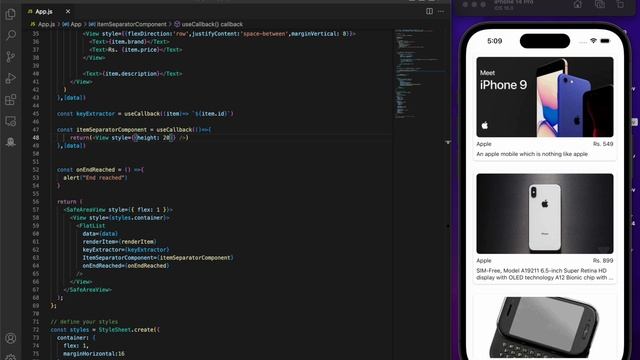This screenshot has width=640, height=360.
Task: Click 'FlatList' tag on line 59
Action: pos(92,226)
